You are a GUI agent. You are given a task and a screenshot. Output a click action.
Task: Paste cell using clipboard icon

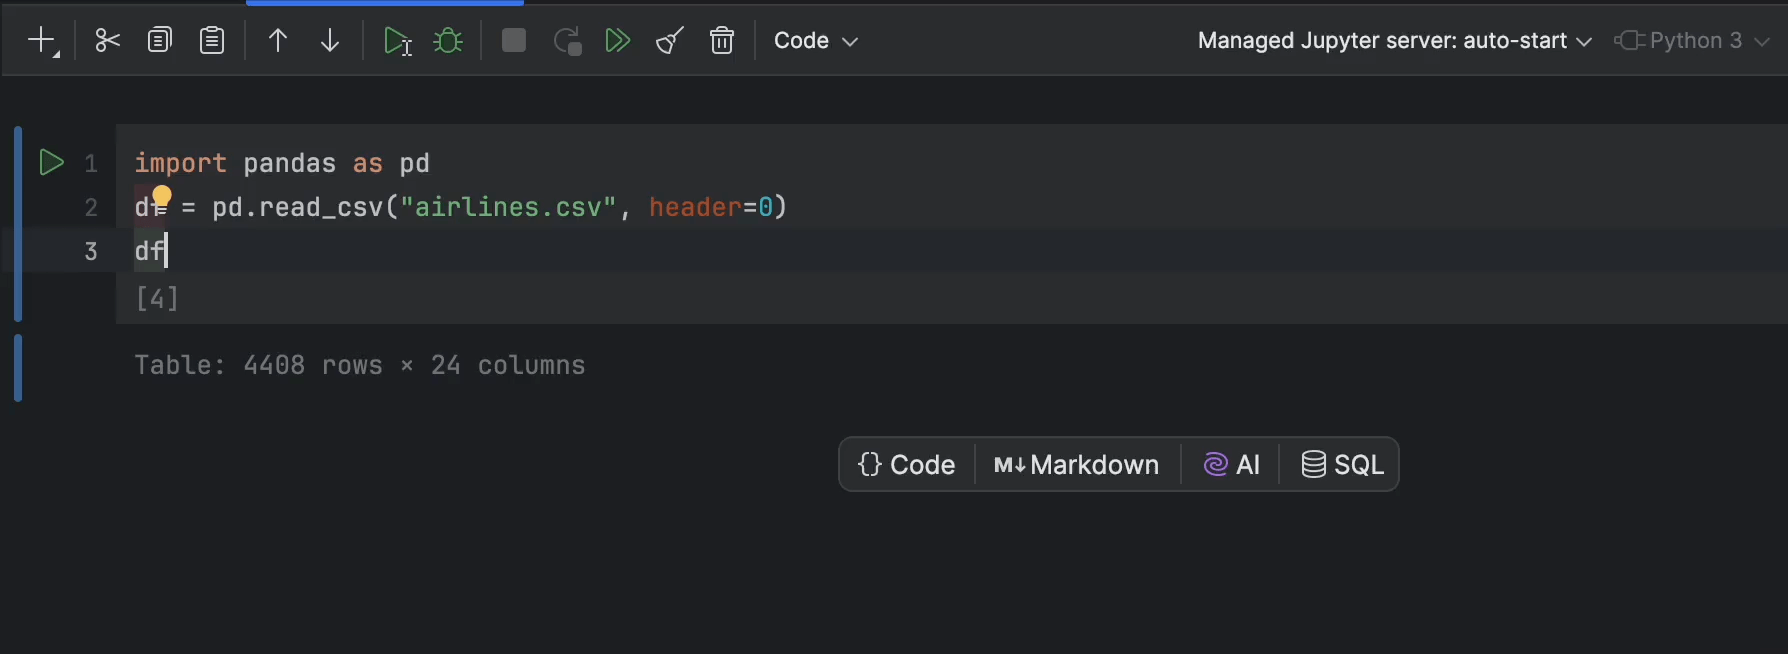pyautogui.click(x=212, y=41)
